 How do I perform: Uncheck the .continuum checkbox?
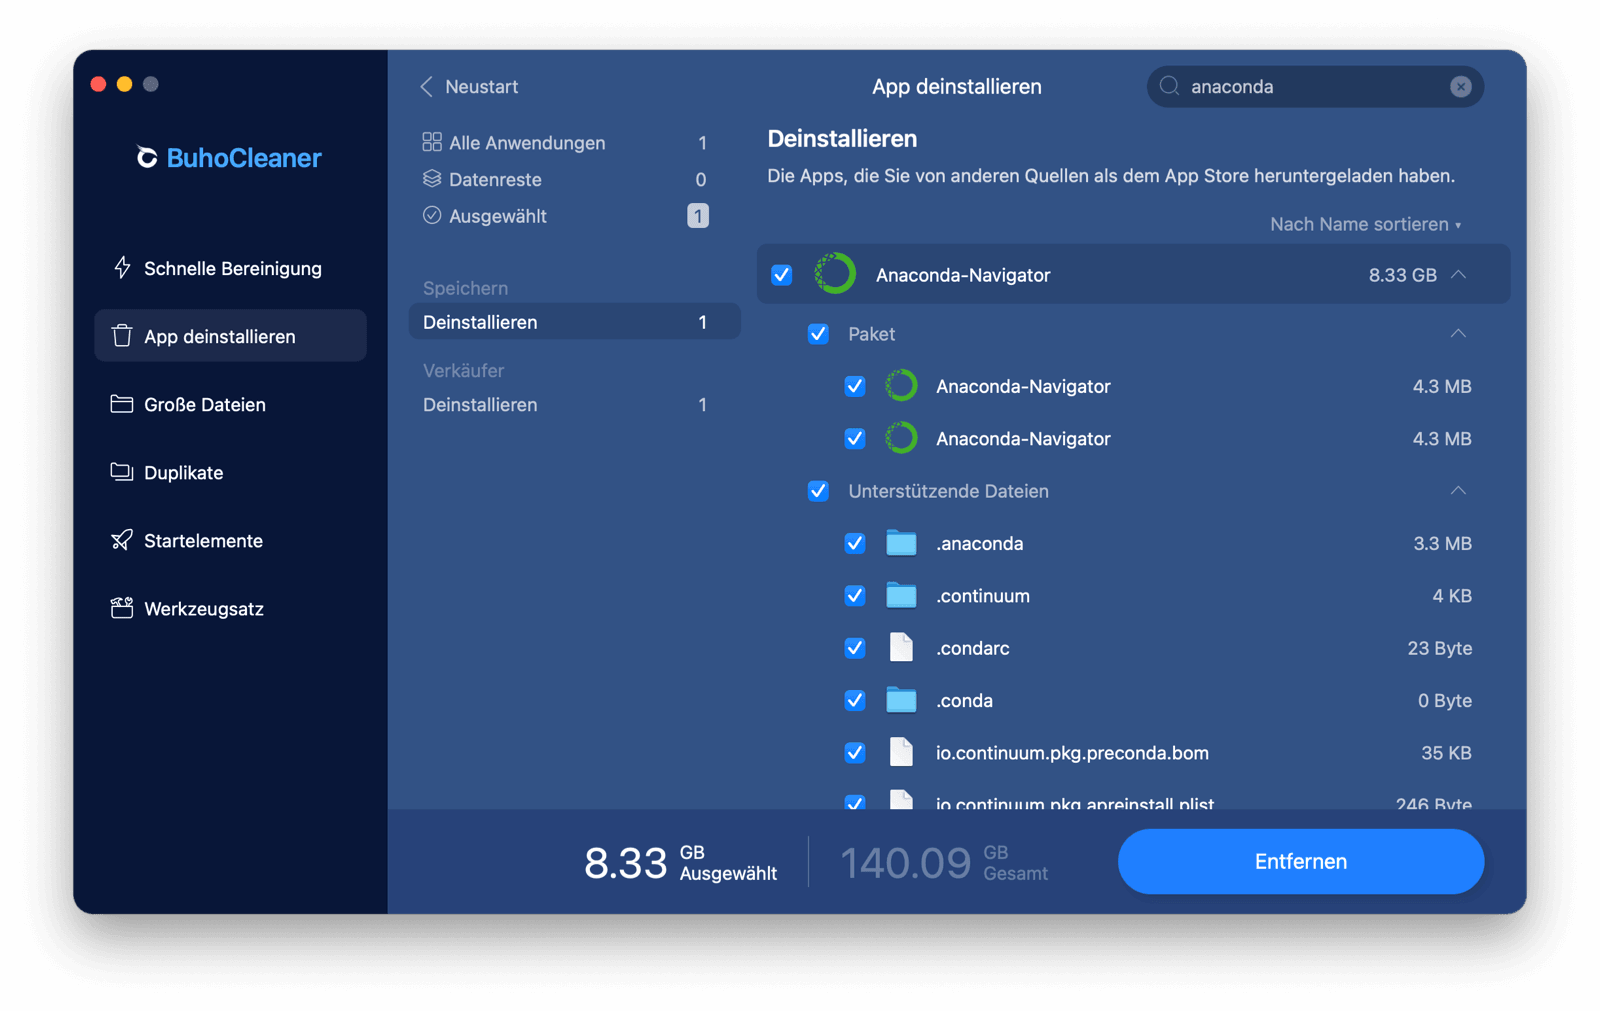[855, 595]
